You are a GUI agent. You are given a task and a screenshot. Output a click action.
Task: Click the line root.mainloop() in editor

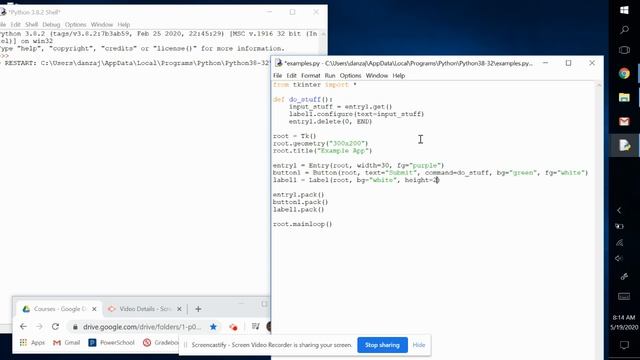click(x=302, y=224)
